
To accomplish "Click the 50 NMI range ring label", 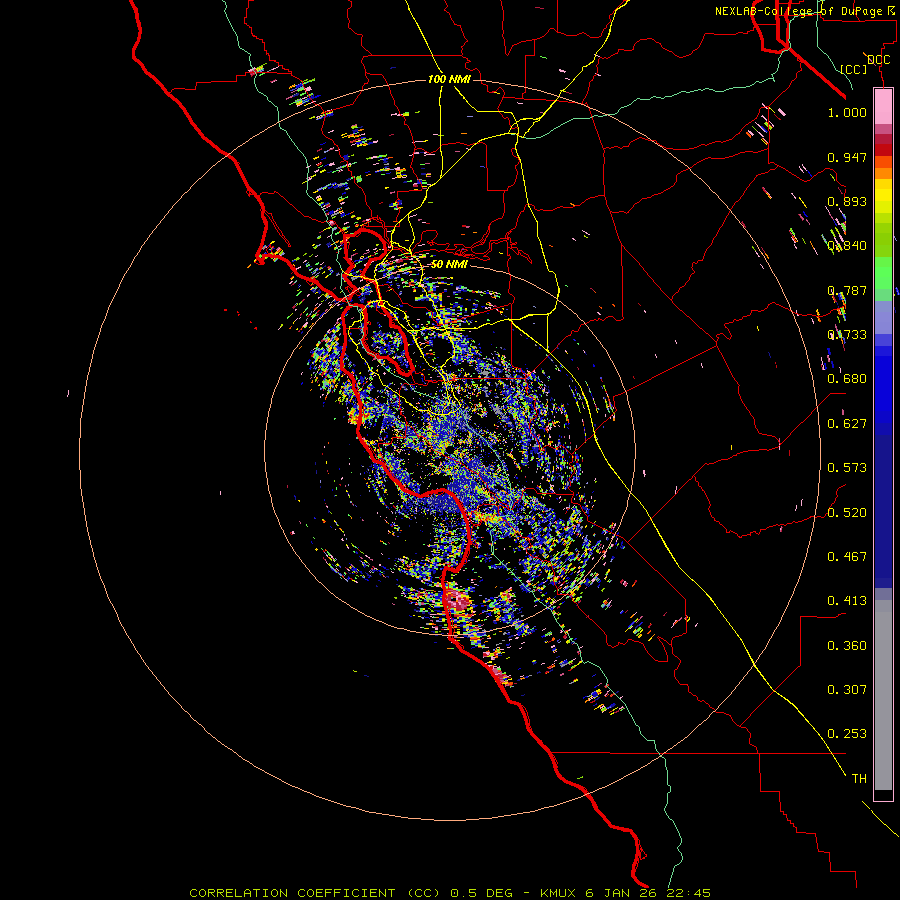I will click(449, 264).
